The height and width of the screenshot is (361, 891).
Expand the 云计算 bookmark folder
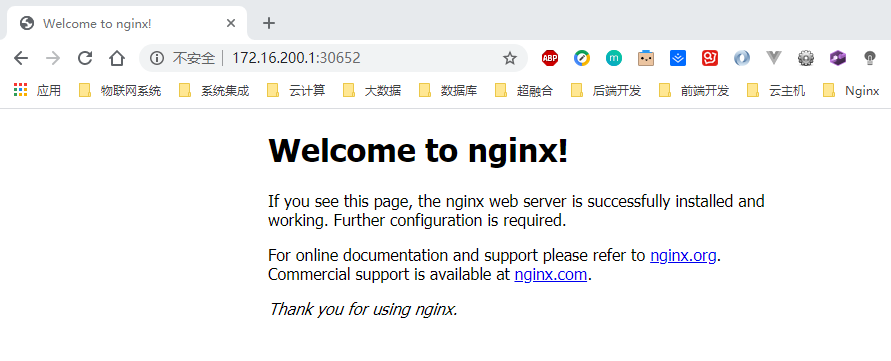pyautogui.click(x=296, y=90)
